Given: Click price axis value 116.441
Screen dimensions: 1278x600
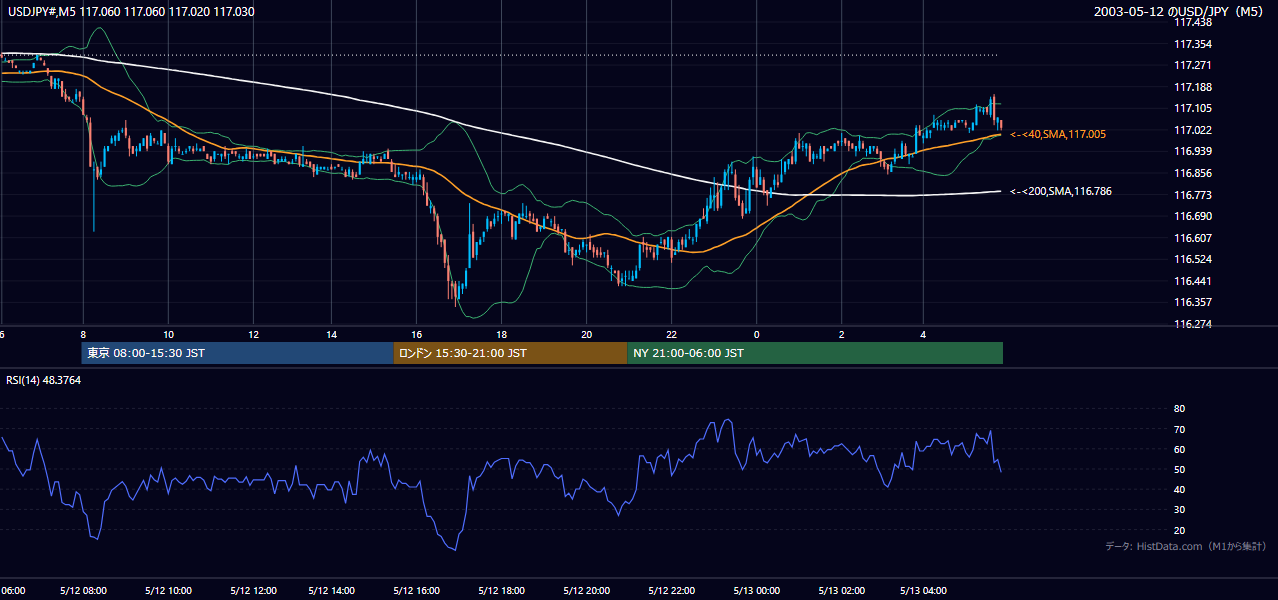Looking at the screenshot, I should point(1192,281).
